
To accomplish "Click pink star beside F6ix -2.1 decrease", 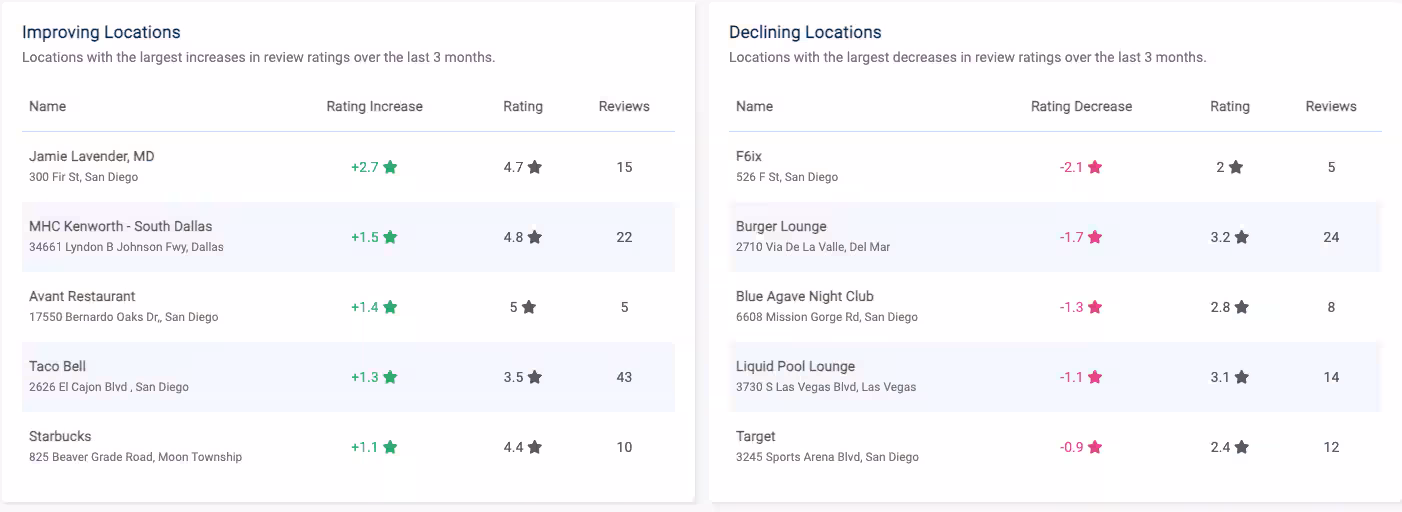I will coord(1095,167).
